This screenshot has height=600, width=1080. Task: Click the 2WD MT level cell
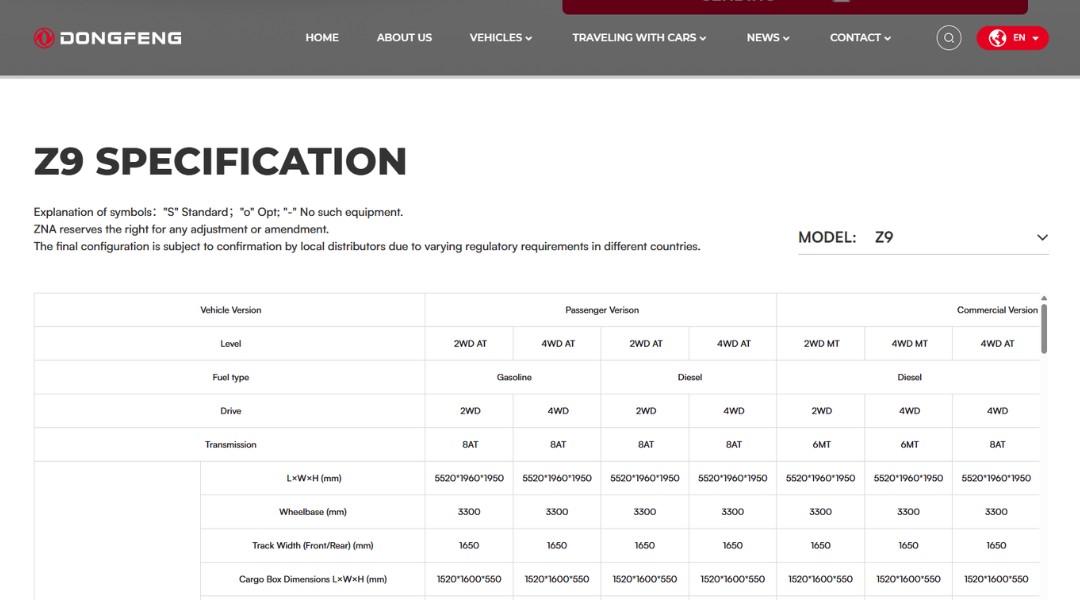point(821,344)
